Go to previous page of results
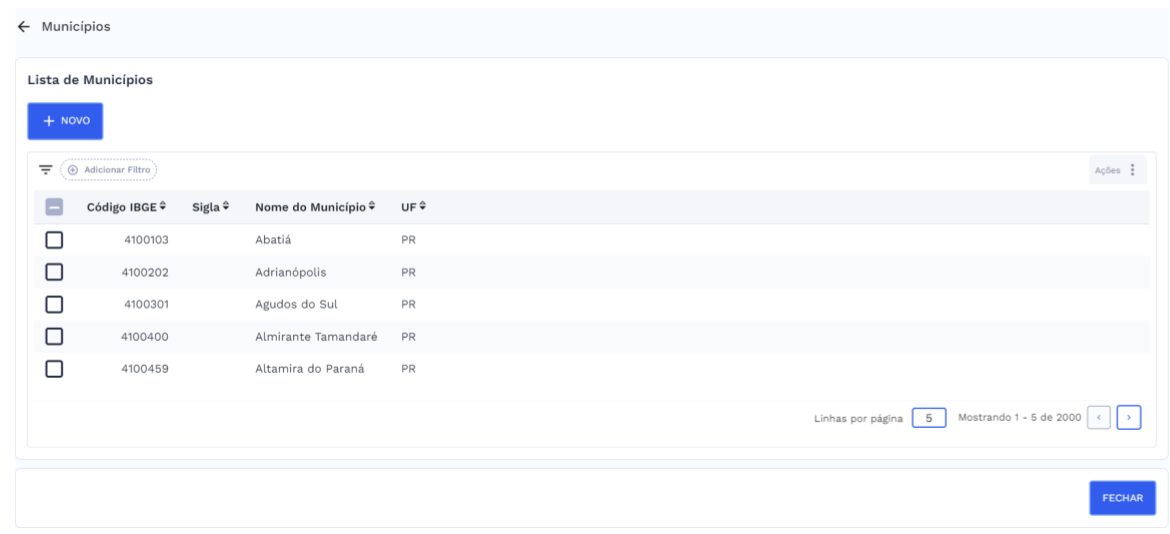 (x=1098, y=417)
